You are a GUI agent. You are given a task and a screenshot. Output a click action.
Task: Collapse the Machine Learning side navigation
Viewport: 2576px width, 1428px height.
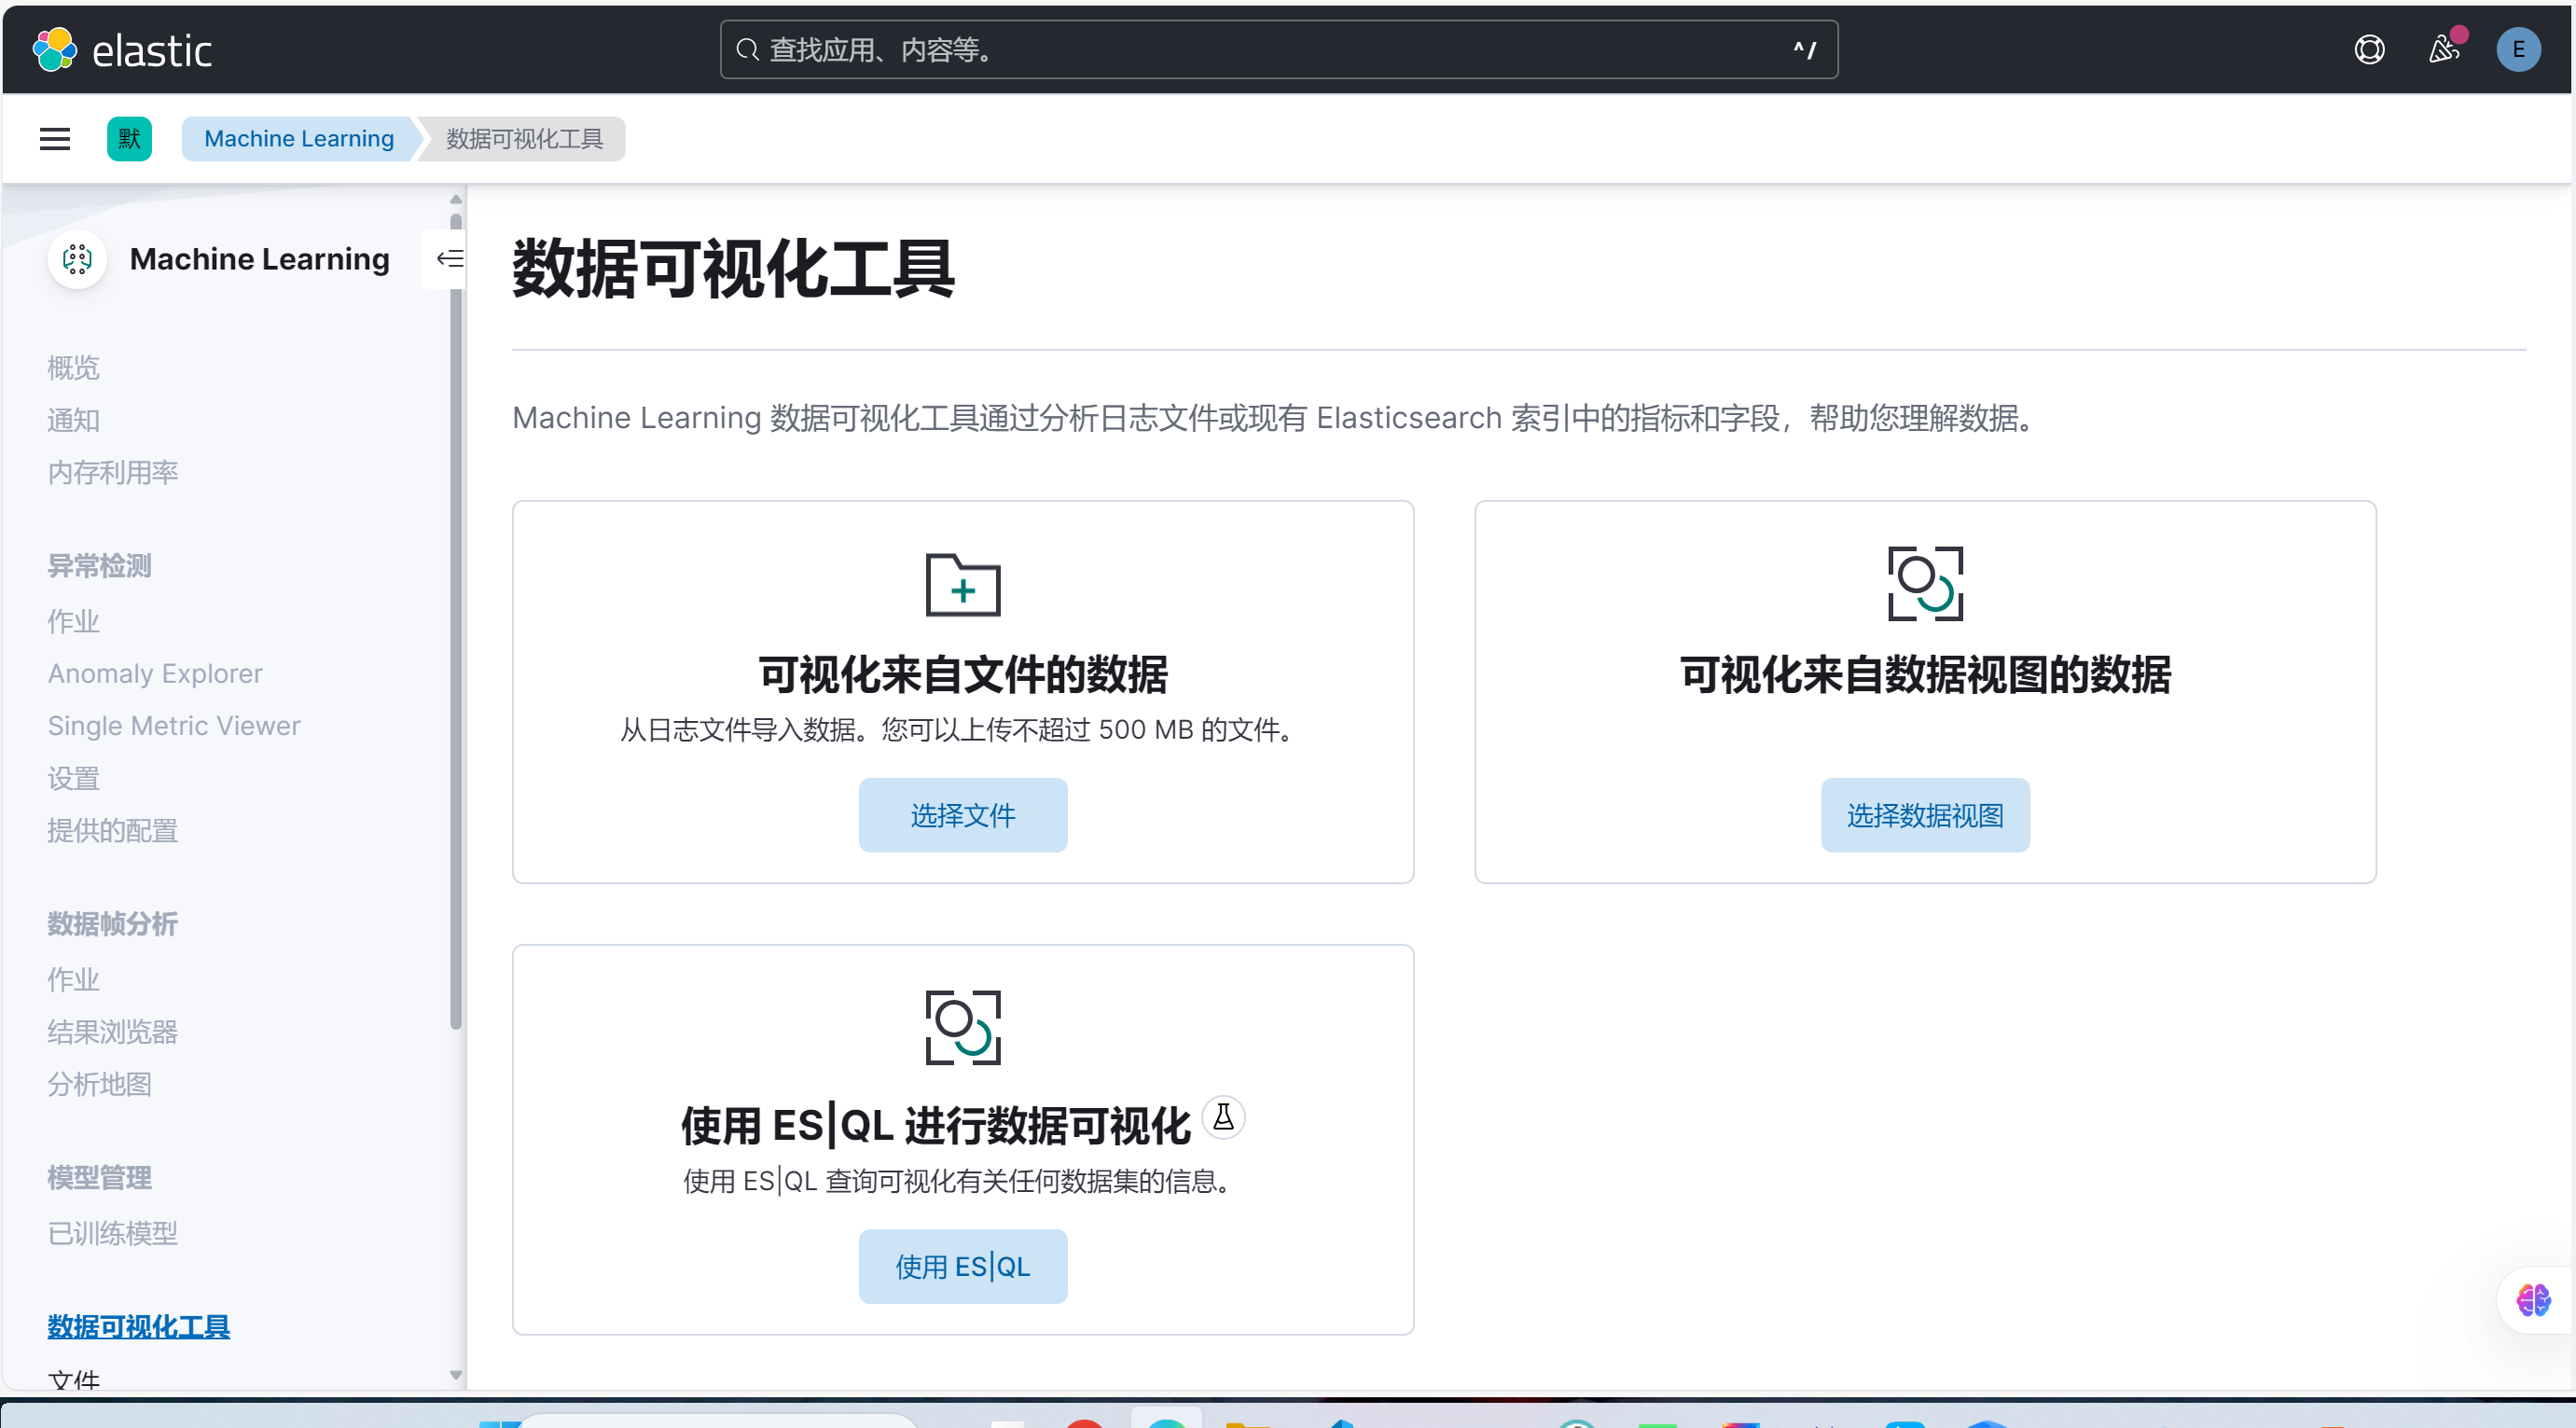pos(449,259)
